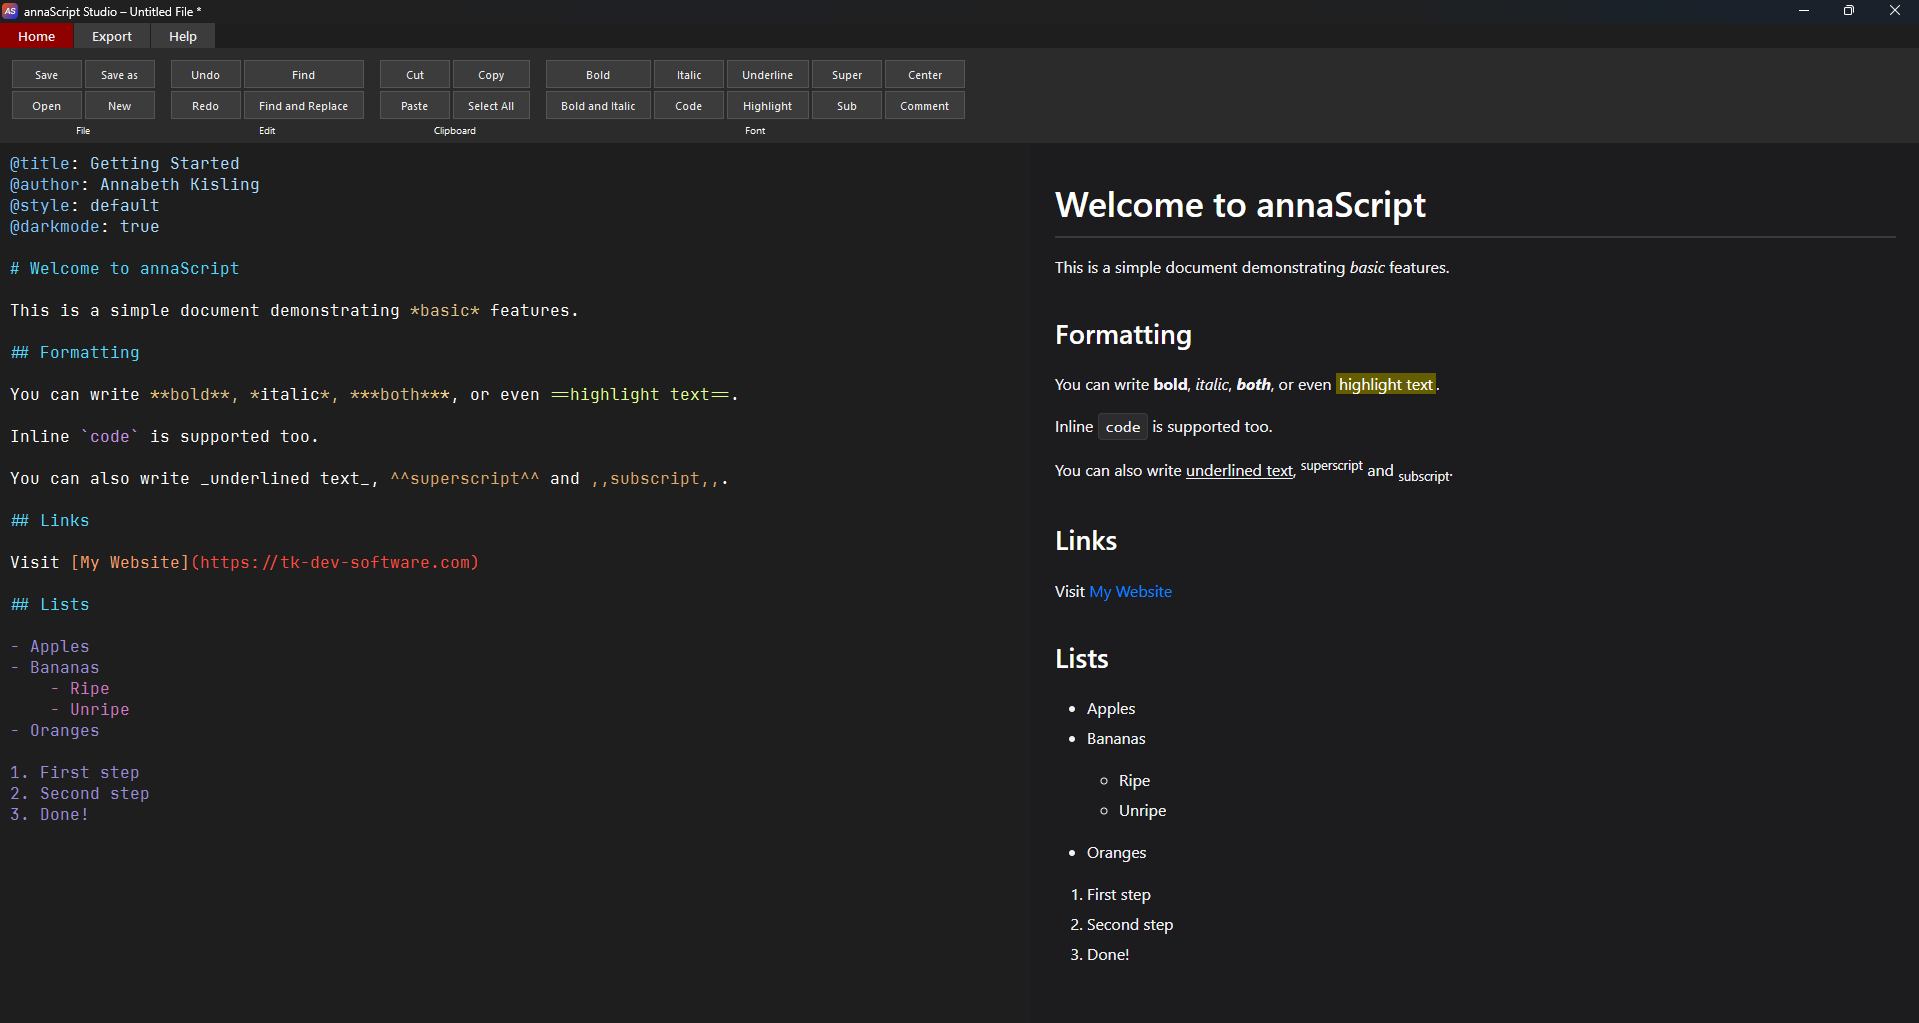Click the 'Lists' heading in preview
This screenshot has height=1023, width=1919.
[x=1082, y=659]
